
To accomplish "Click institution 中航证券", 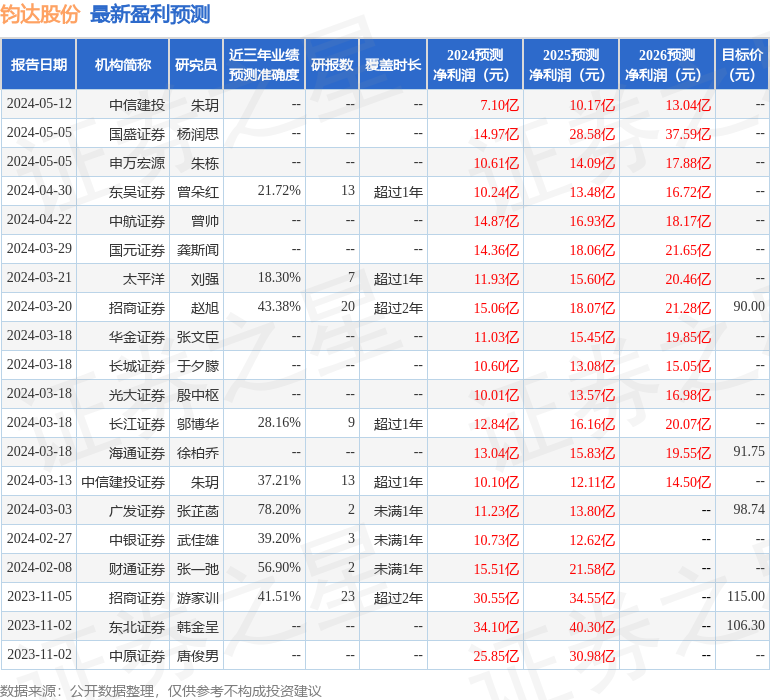I will 137,221.
